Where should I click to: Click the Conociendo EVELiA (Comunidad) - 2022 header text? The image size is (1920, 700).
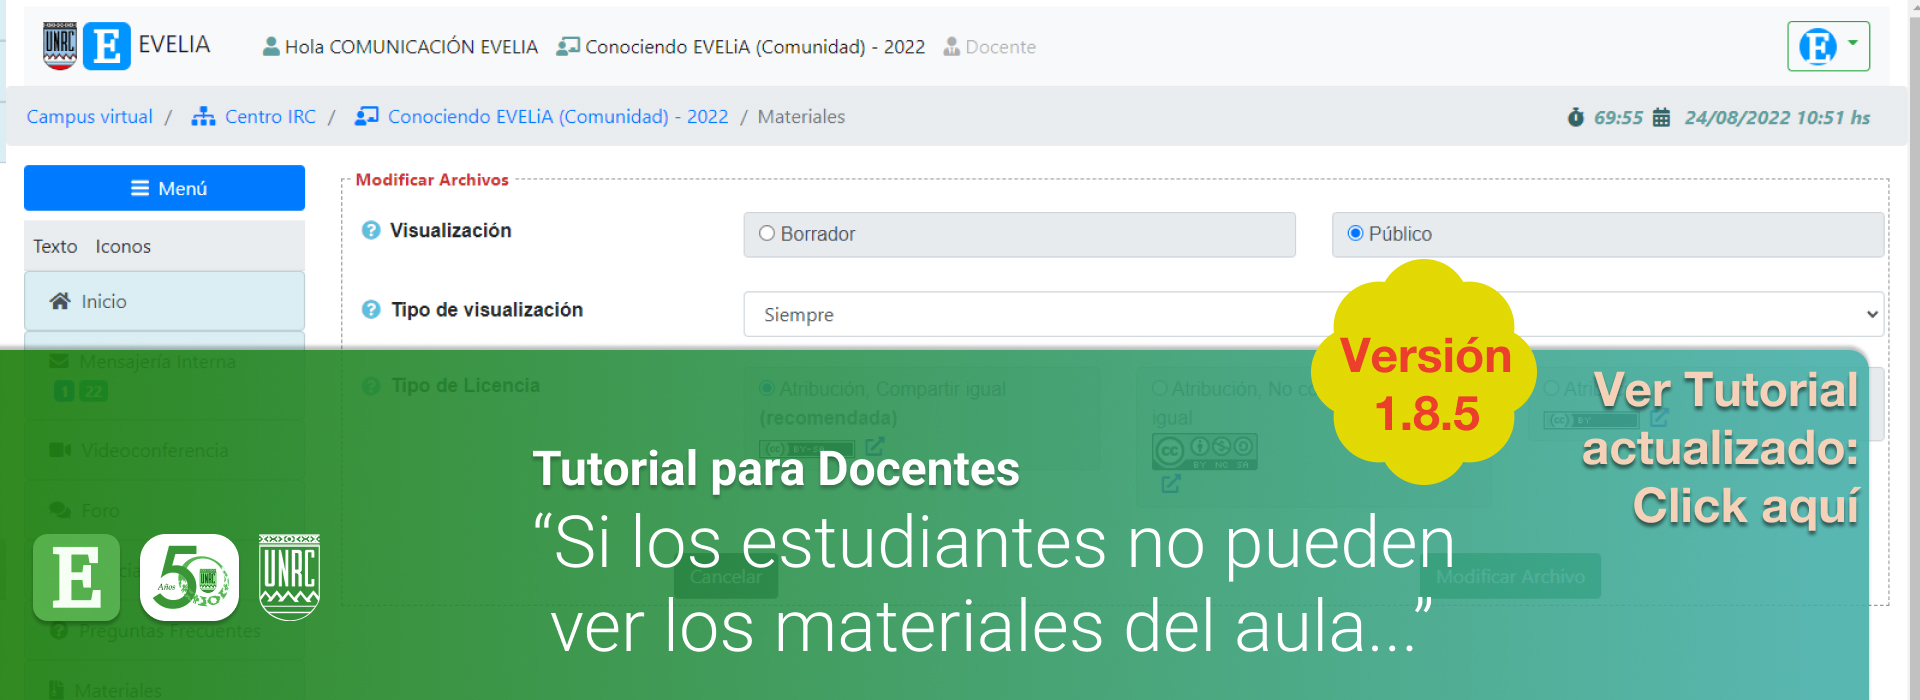click(x=755, y=47)
